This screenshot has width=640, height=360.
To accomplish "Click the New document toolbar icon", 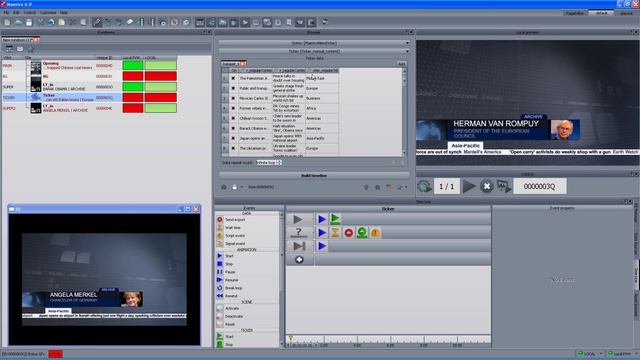I will click(x=7, y=22).
